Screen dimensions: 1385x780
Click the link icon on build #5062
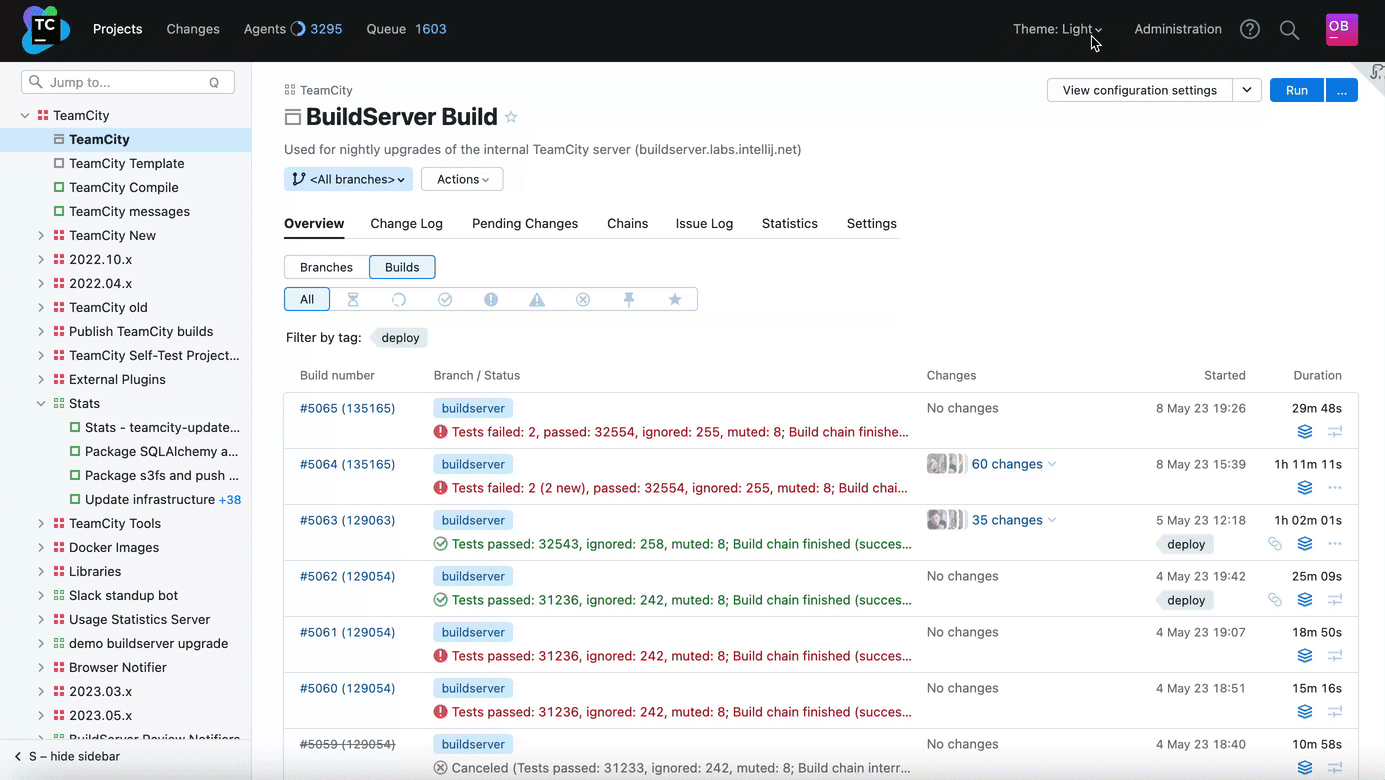pyautogui.click(x=1275, y=600)
